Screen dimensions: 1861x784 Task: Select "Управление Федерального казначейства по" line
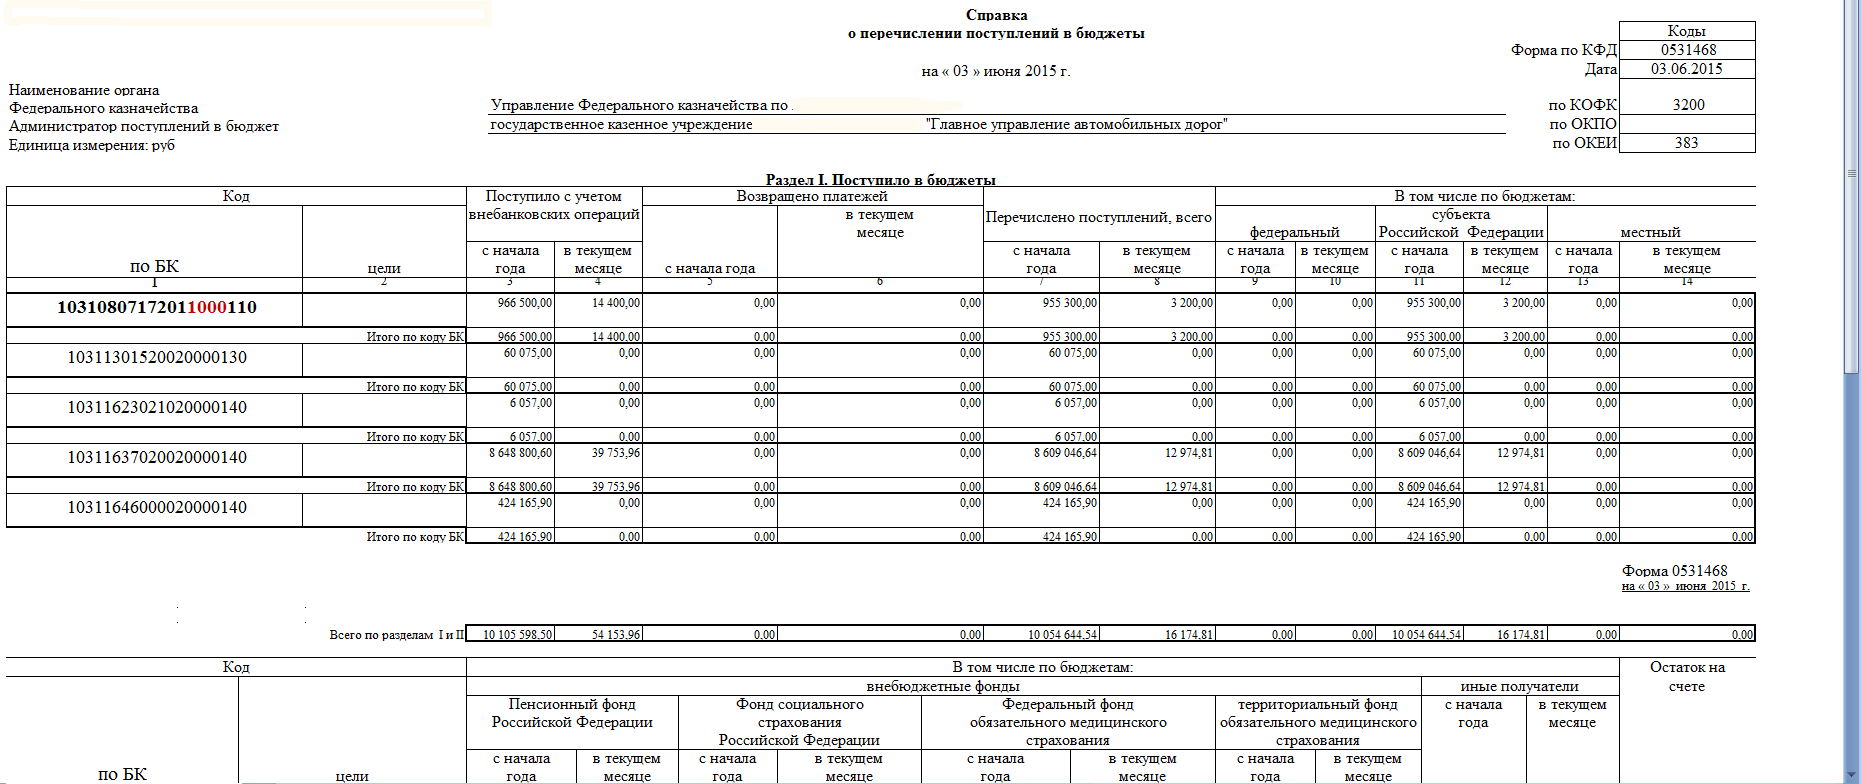click(x=641, y=105)
